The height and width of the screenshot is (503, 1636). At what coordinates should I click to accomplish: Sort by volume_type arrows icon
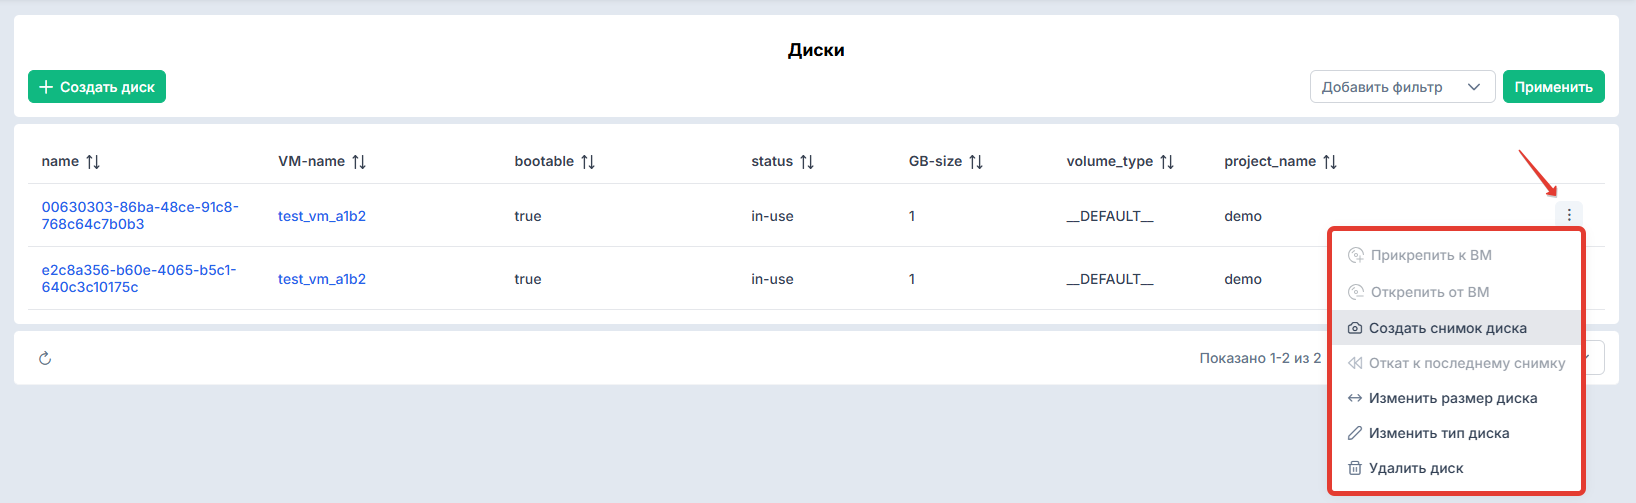pyautogui.click(x=1167, y=162)
